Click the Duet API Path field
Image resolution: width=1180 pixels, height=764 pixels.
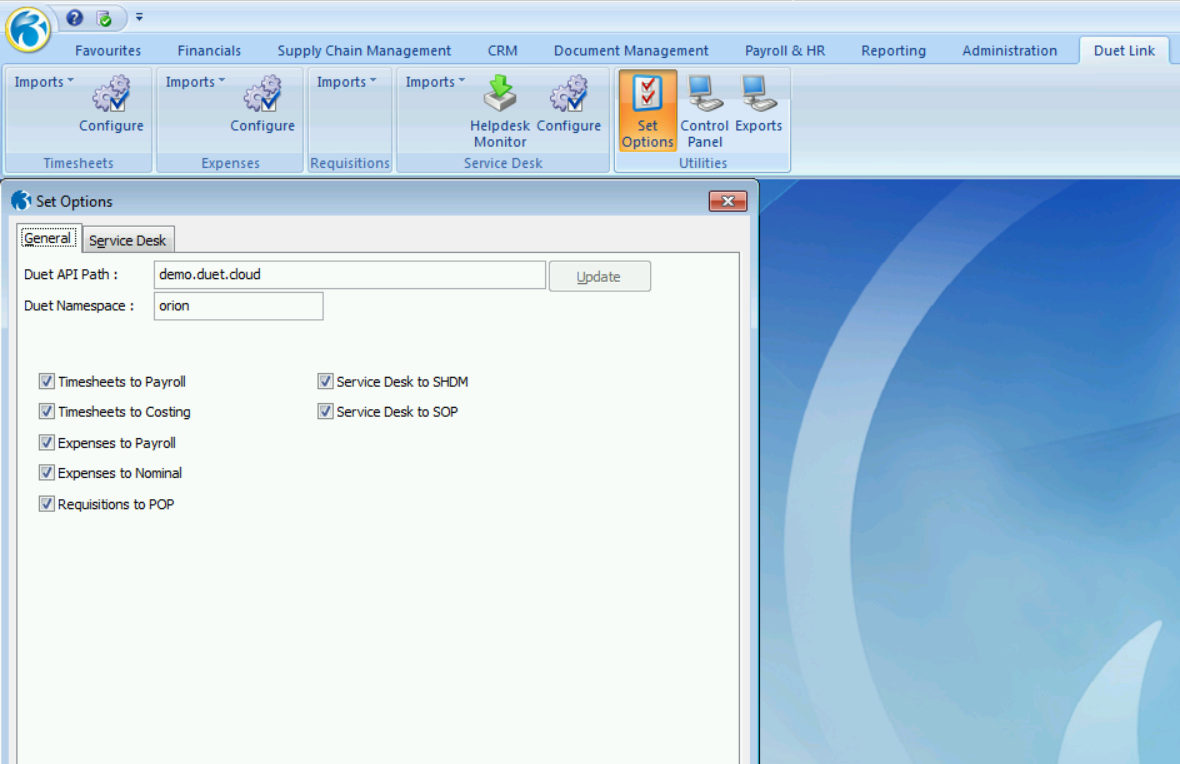pos(350,275)
